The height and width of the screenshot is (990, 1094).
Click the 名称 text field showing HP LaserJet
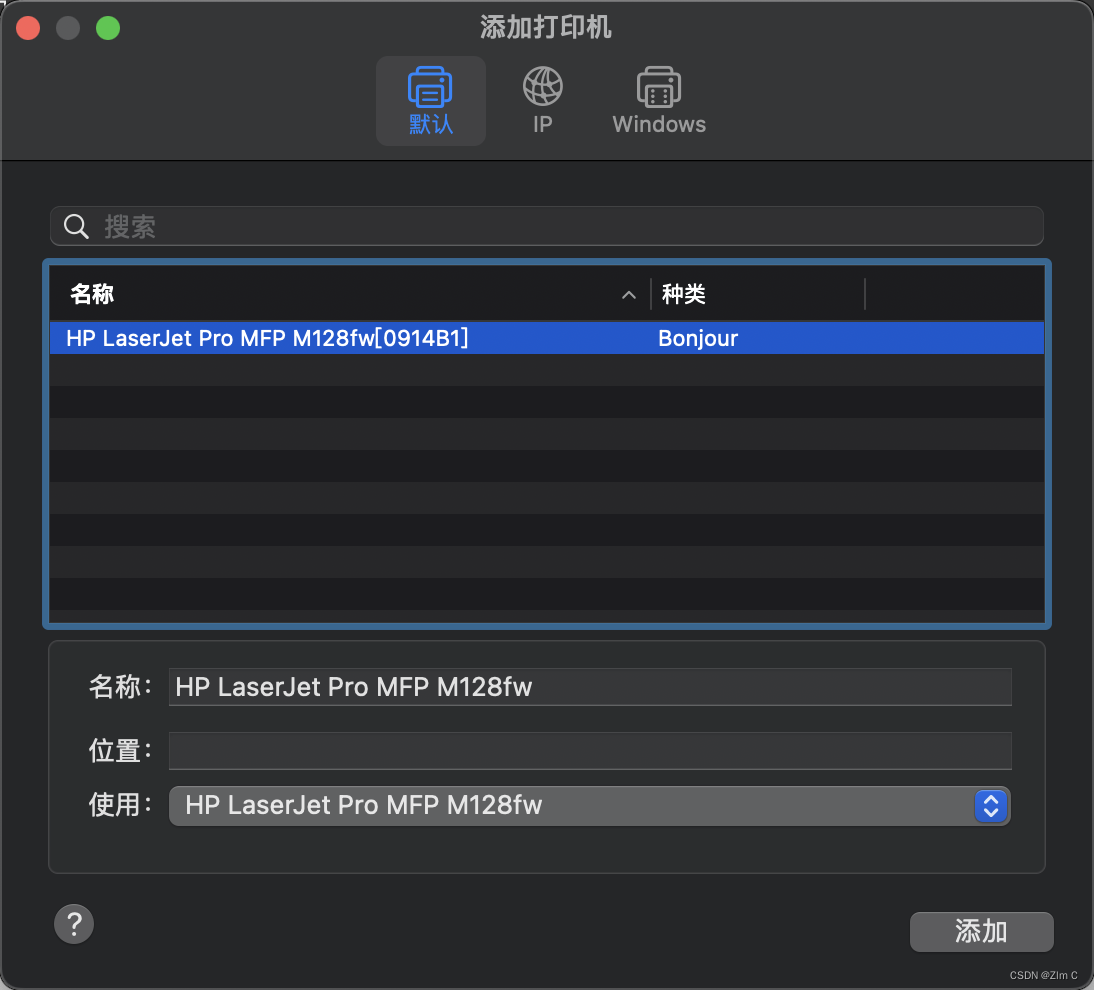coord(590,687)
